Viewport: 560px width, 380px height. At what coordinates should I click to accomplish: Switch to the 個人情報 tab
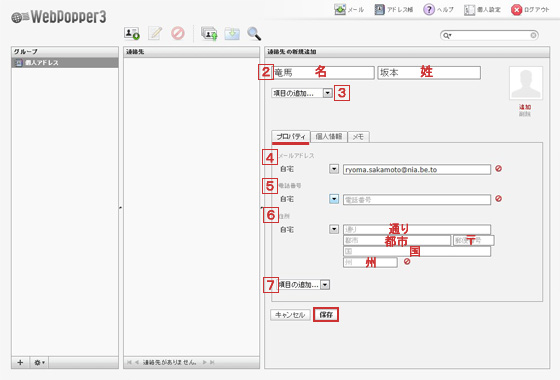(329, 136)
